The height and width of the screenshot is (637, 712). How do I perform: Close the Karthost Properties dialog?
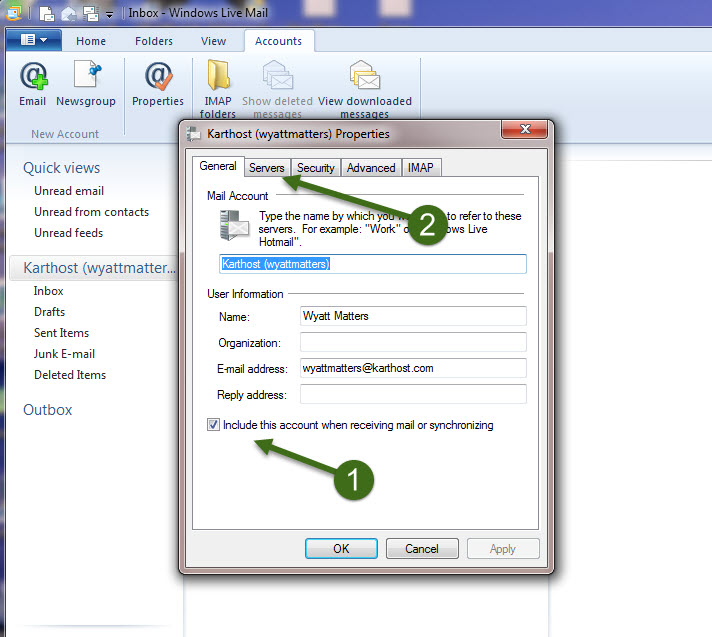pyautogui.click(x=525, y=129)
